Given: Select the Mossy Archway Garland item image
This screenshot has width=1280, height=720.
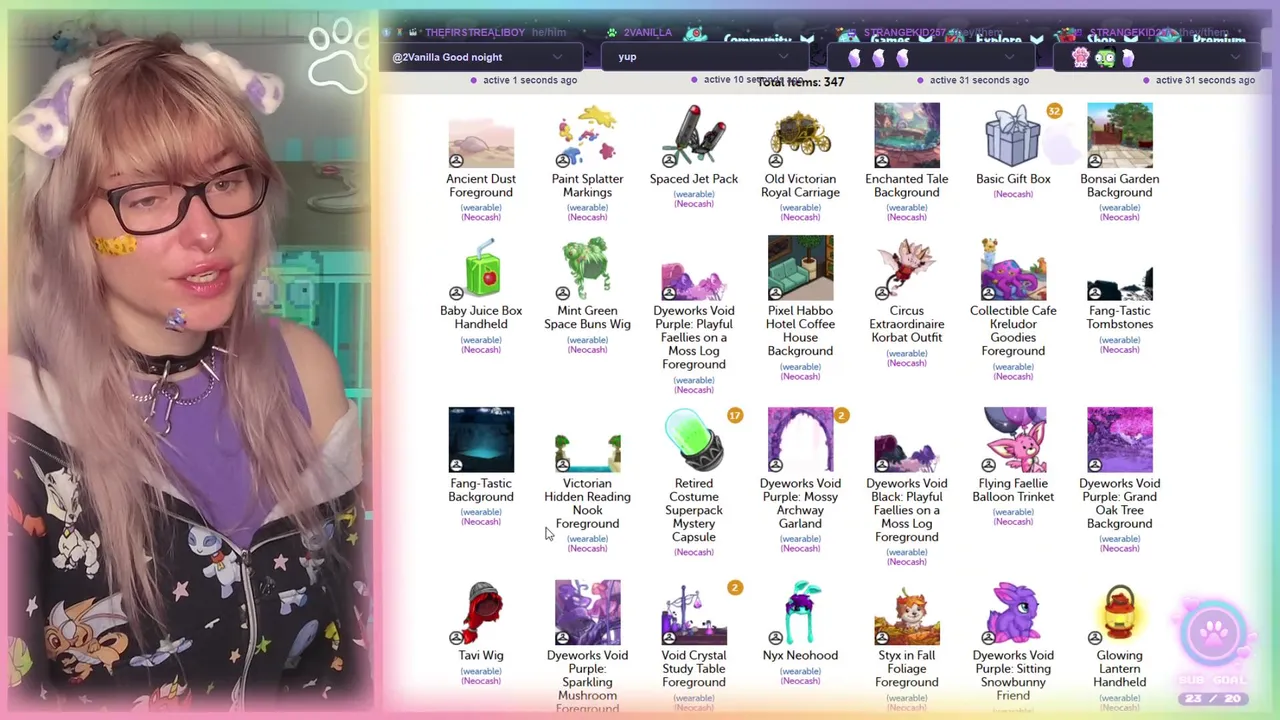Looking at the screenshot, I should (x=800, y=439).
